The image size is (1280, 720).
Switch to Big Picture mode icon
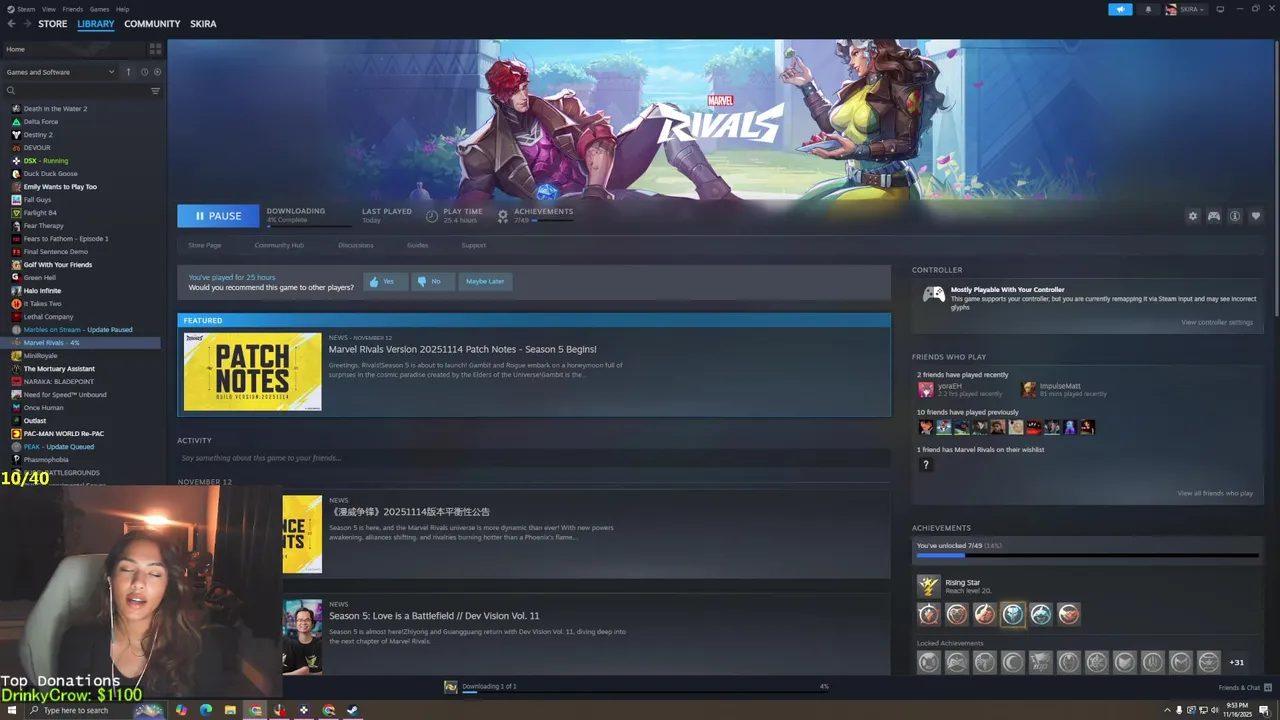[x=1220, y=9]
